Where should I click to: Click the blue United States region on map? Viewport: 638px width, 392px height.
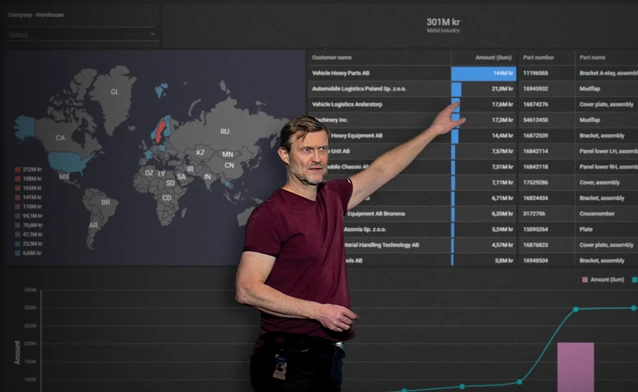click(68, 162)
